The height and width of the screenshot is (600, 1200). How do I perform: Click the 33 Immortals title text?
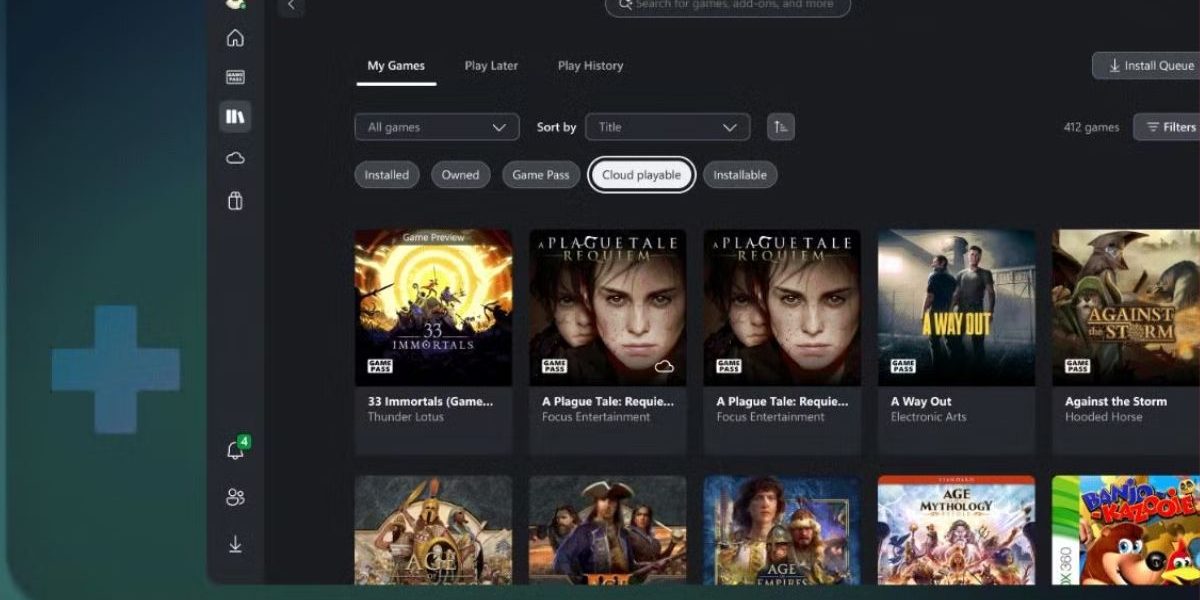pyautogui.click(x=431, y=401)
